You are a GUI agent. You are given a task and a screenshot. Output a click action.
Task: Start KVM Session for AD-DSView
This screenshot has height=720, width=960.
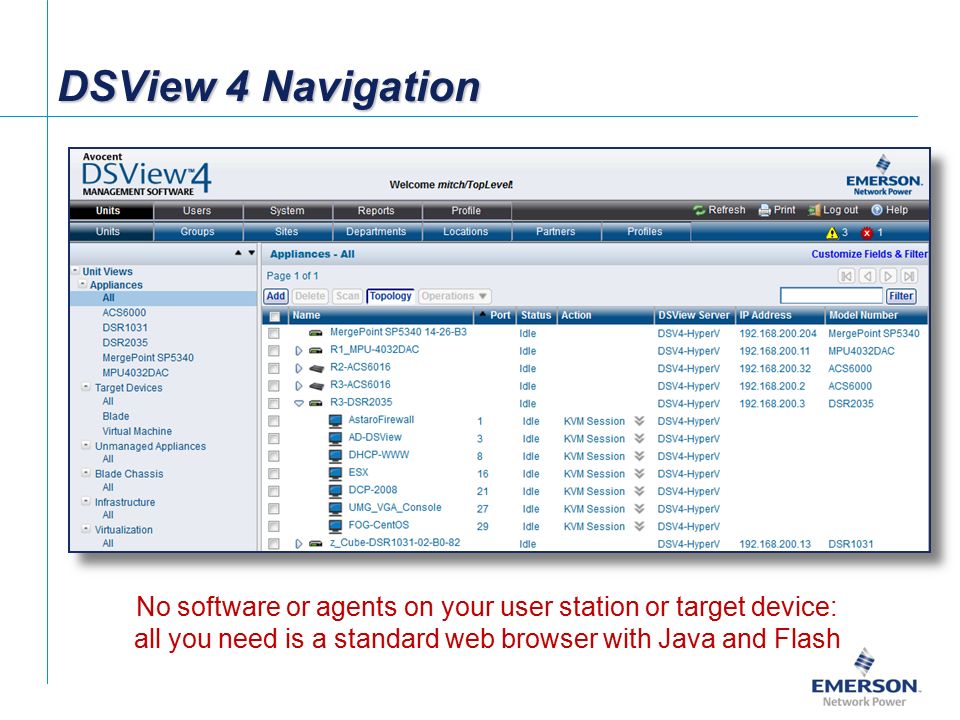point(594,439)
